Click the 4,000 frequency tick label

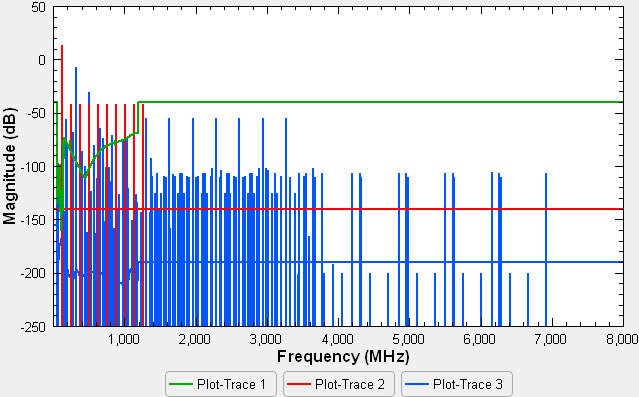[x=337, y=339]
